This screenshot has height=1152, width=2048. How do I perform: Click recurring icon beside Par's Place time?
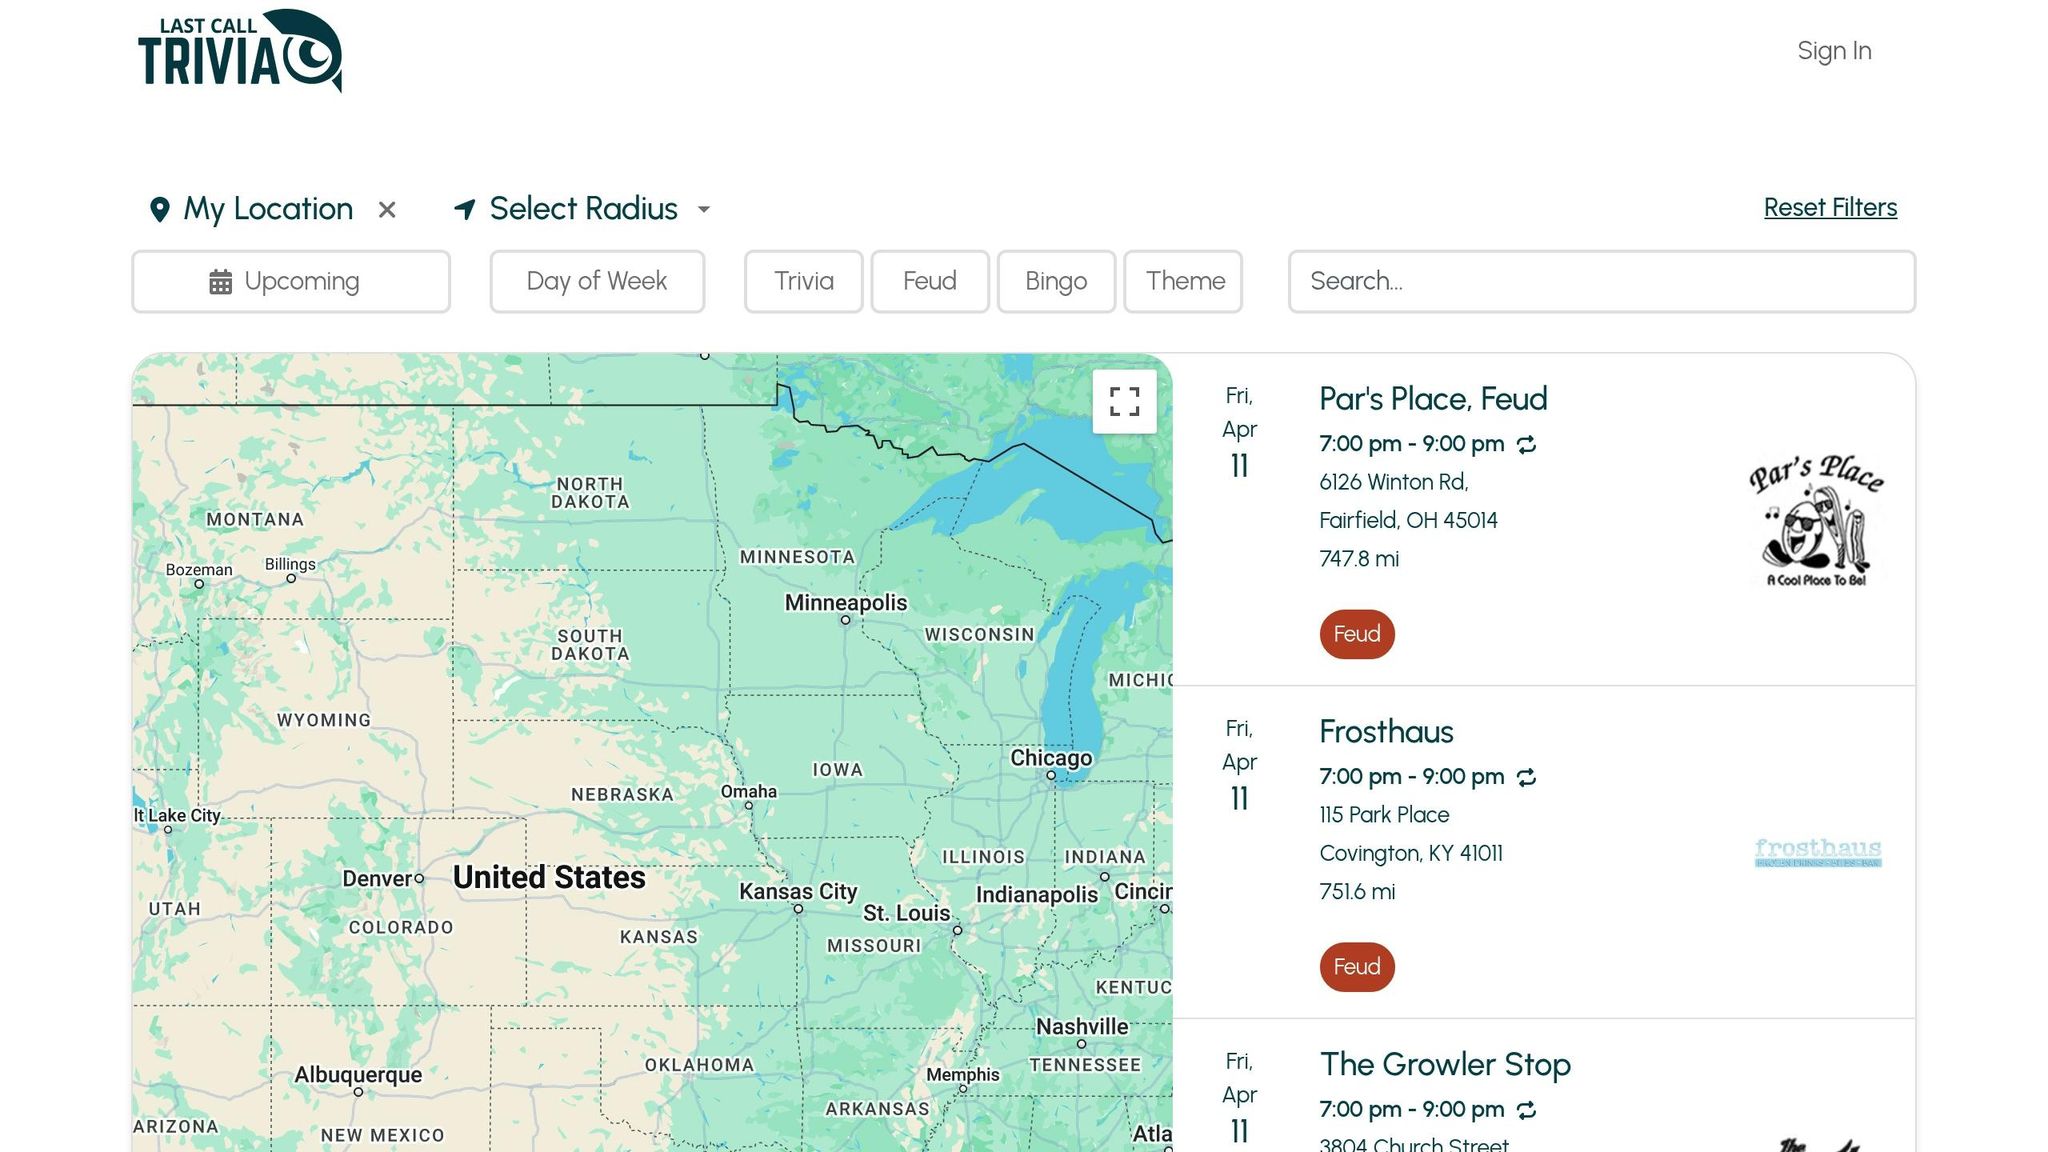1526,444
